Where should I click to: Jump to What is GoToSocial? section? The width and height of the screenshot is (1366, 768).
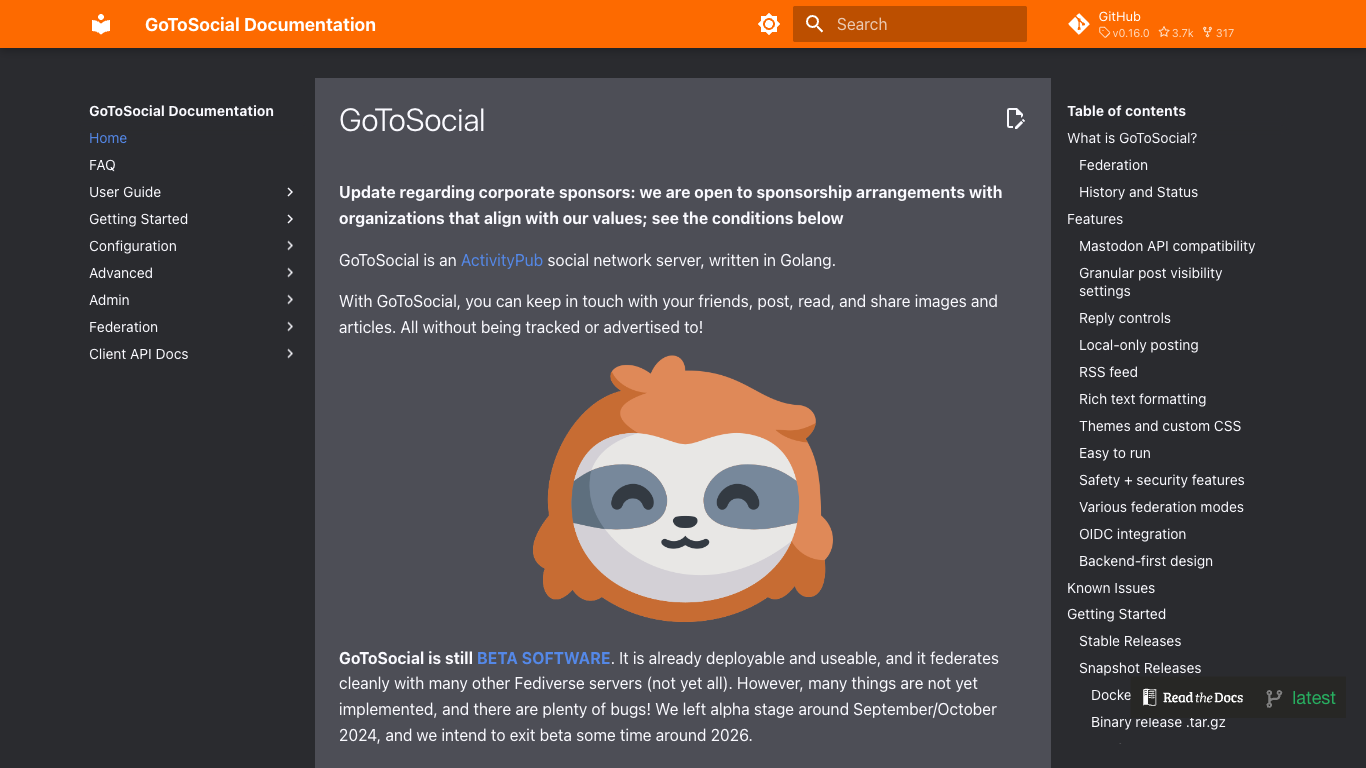point(1132,138)
